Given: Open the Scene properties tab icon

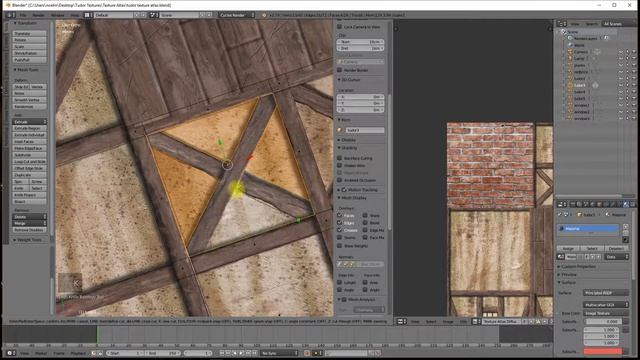Looking at the screenshot, I should (585, 204).
